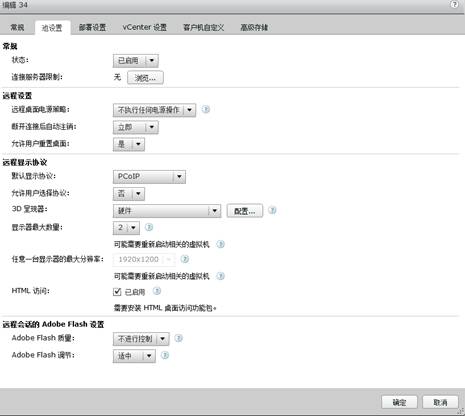The width and height of the screenshot is (465, 416).
Task: Click 确定 button to confirm
Action: 399,402
